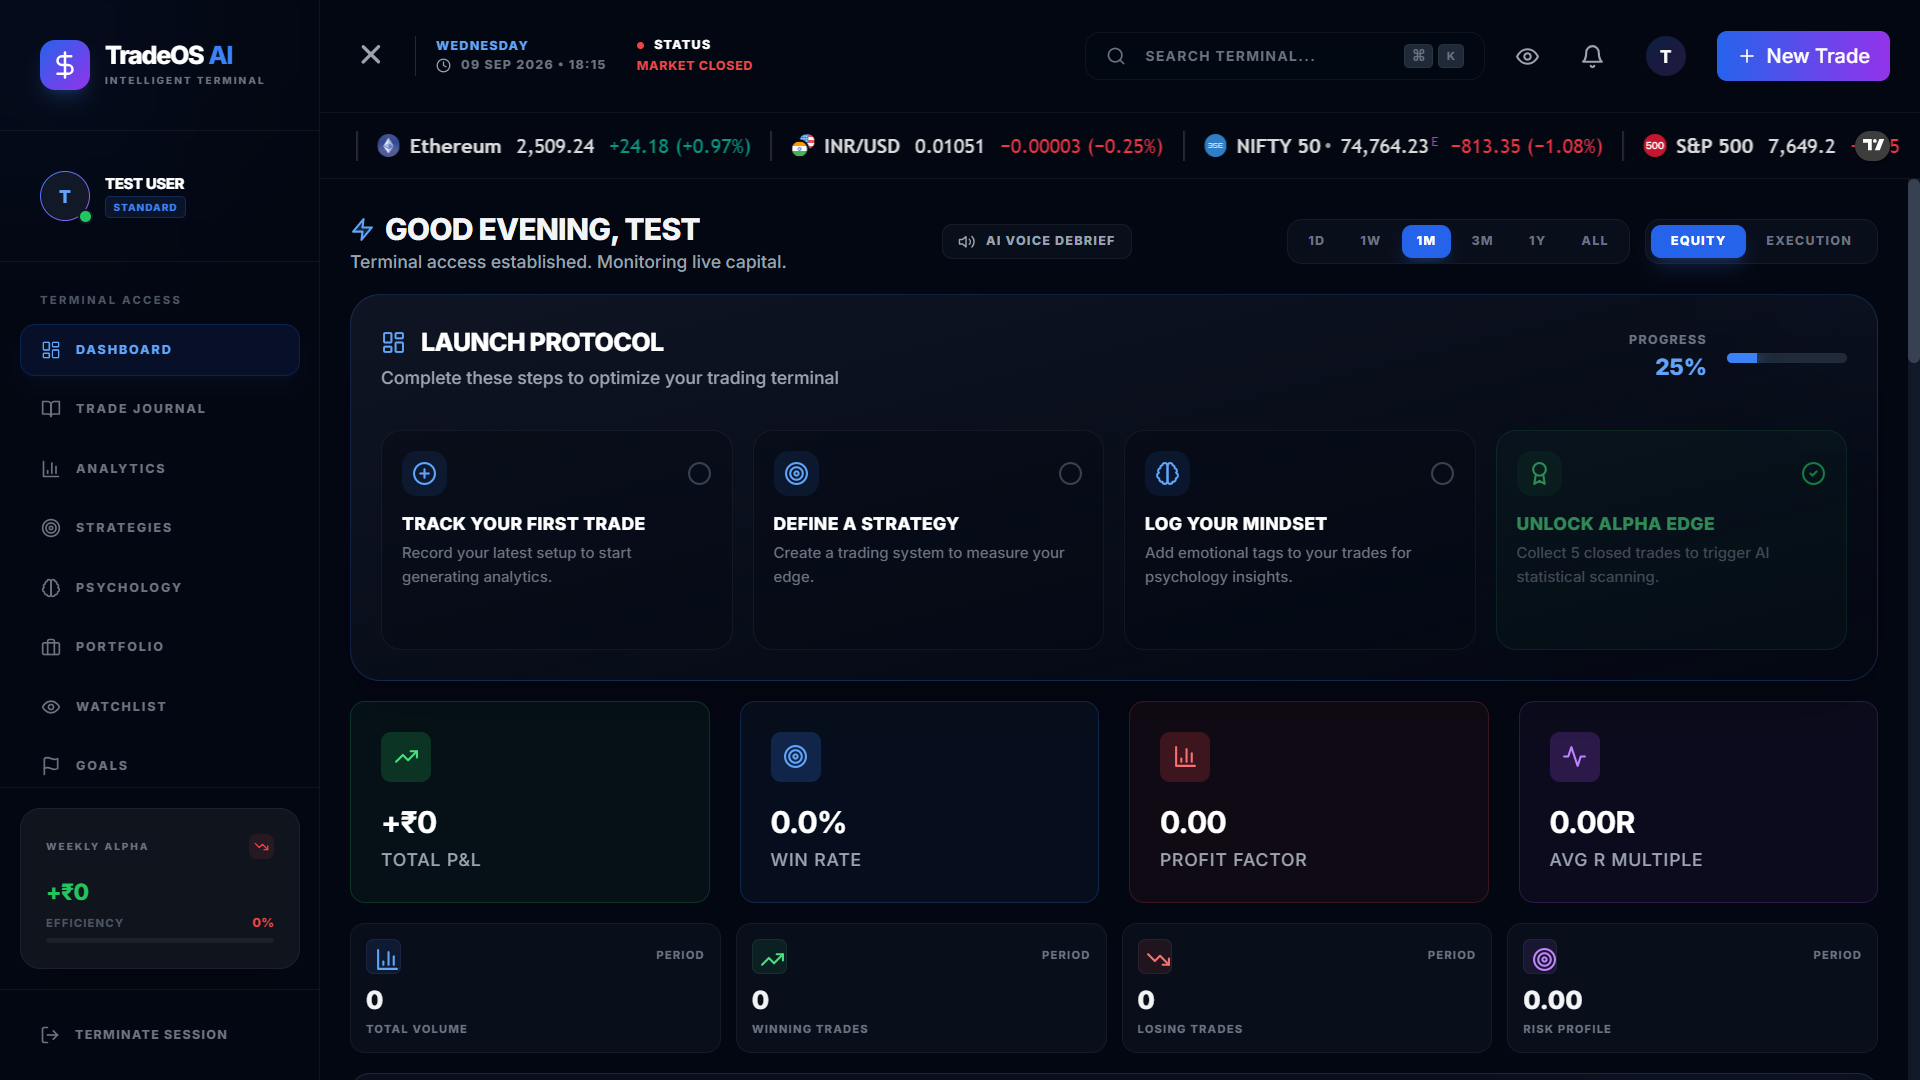1920x1080 pixels.
Task: Mark Define a Strategy circle complete
Action: [x=1070, y=473]
